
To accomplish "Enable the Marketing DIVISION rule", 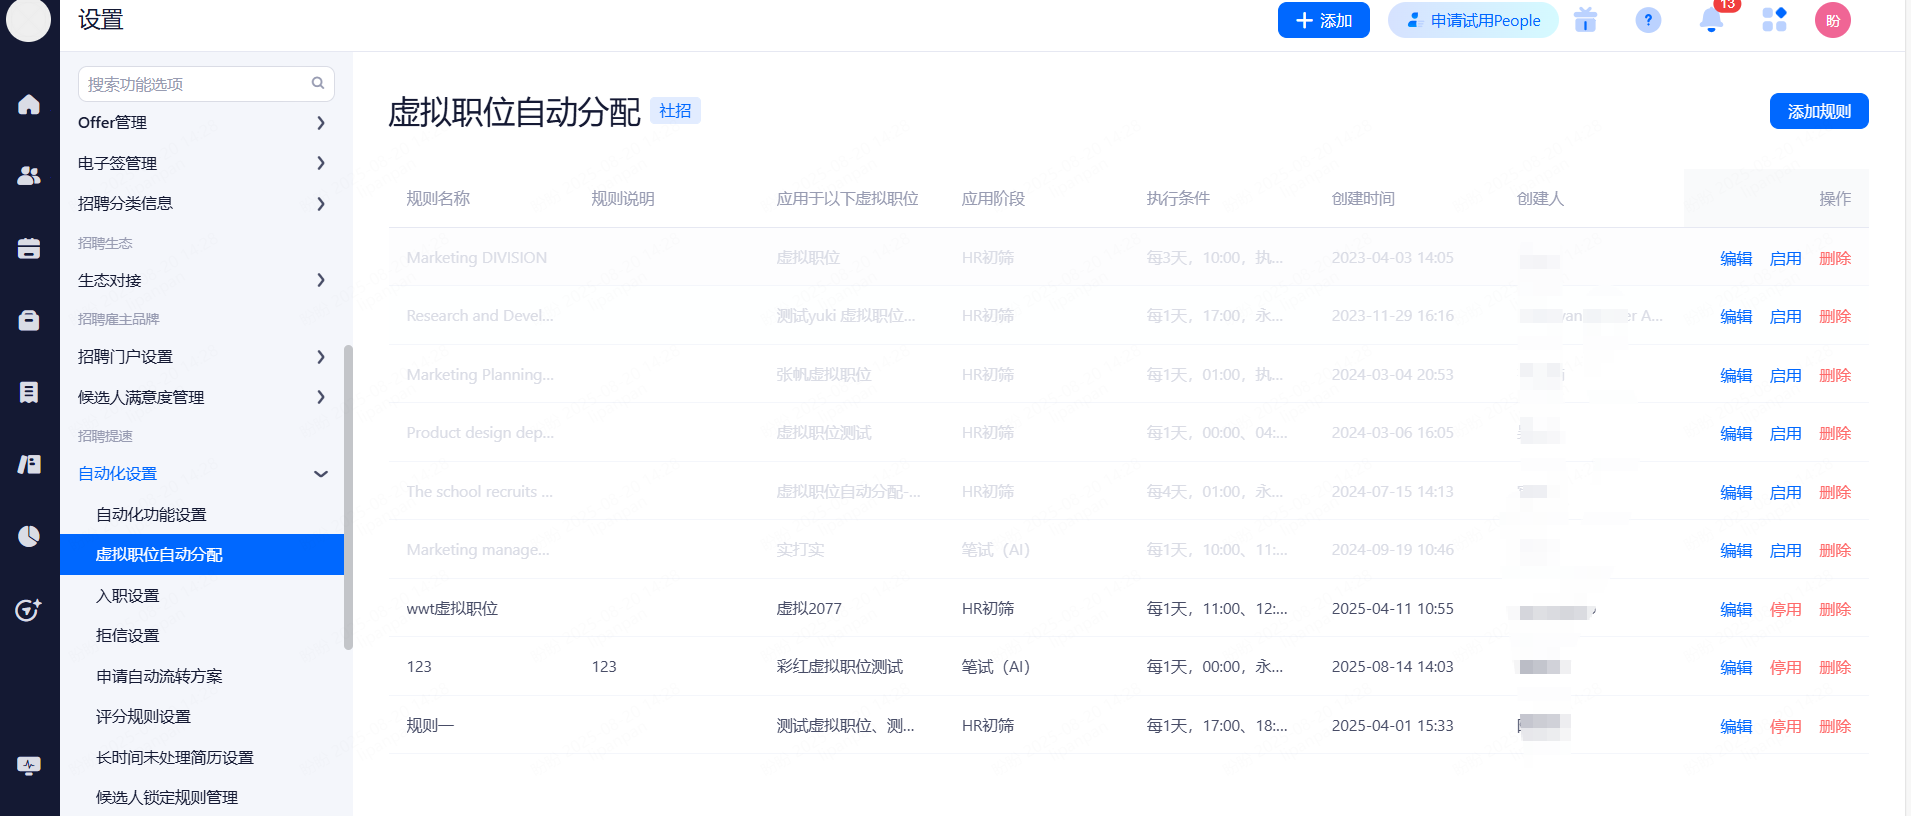I will coord(1785,258).
